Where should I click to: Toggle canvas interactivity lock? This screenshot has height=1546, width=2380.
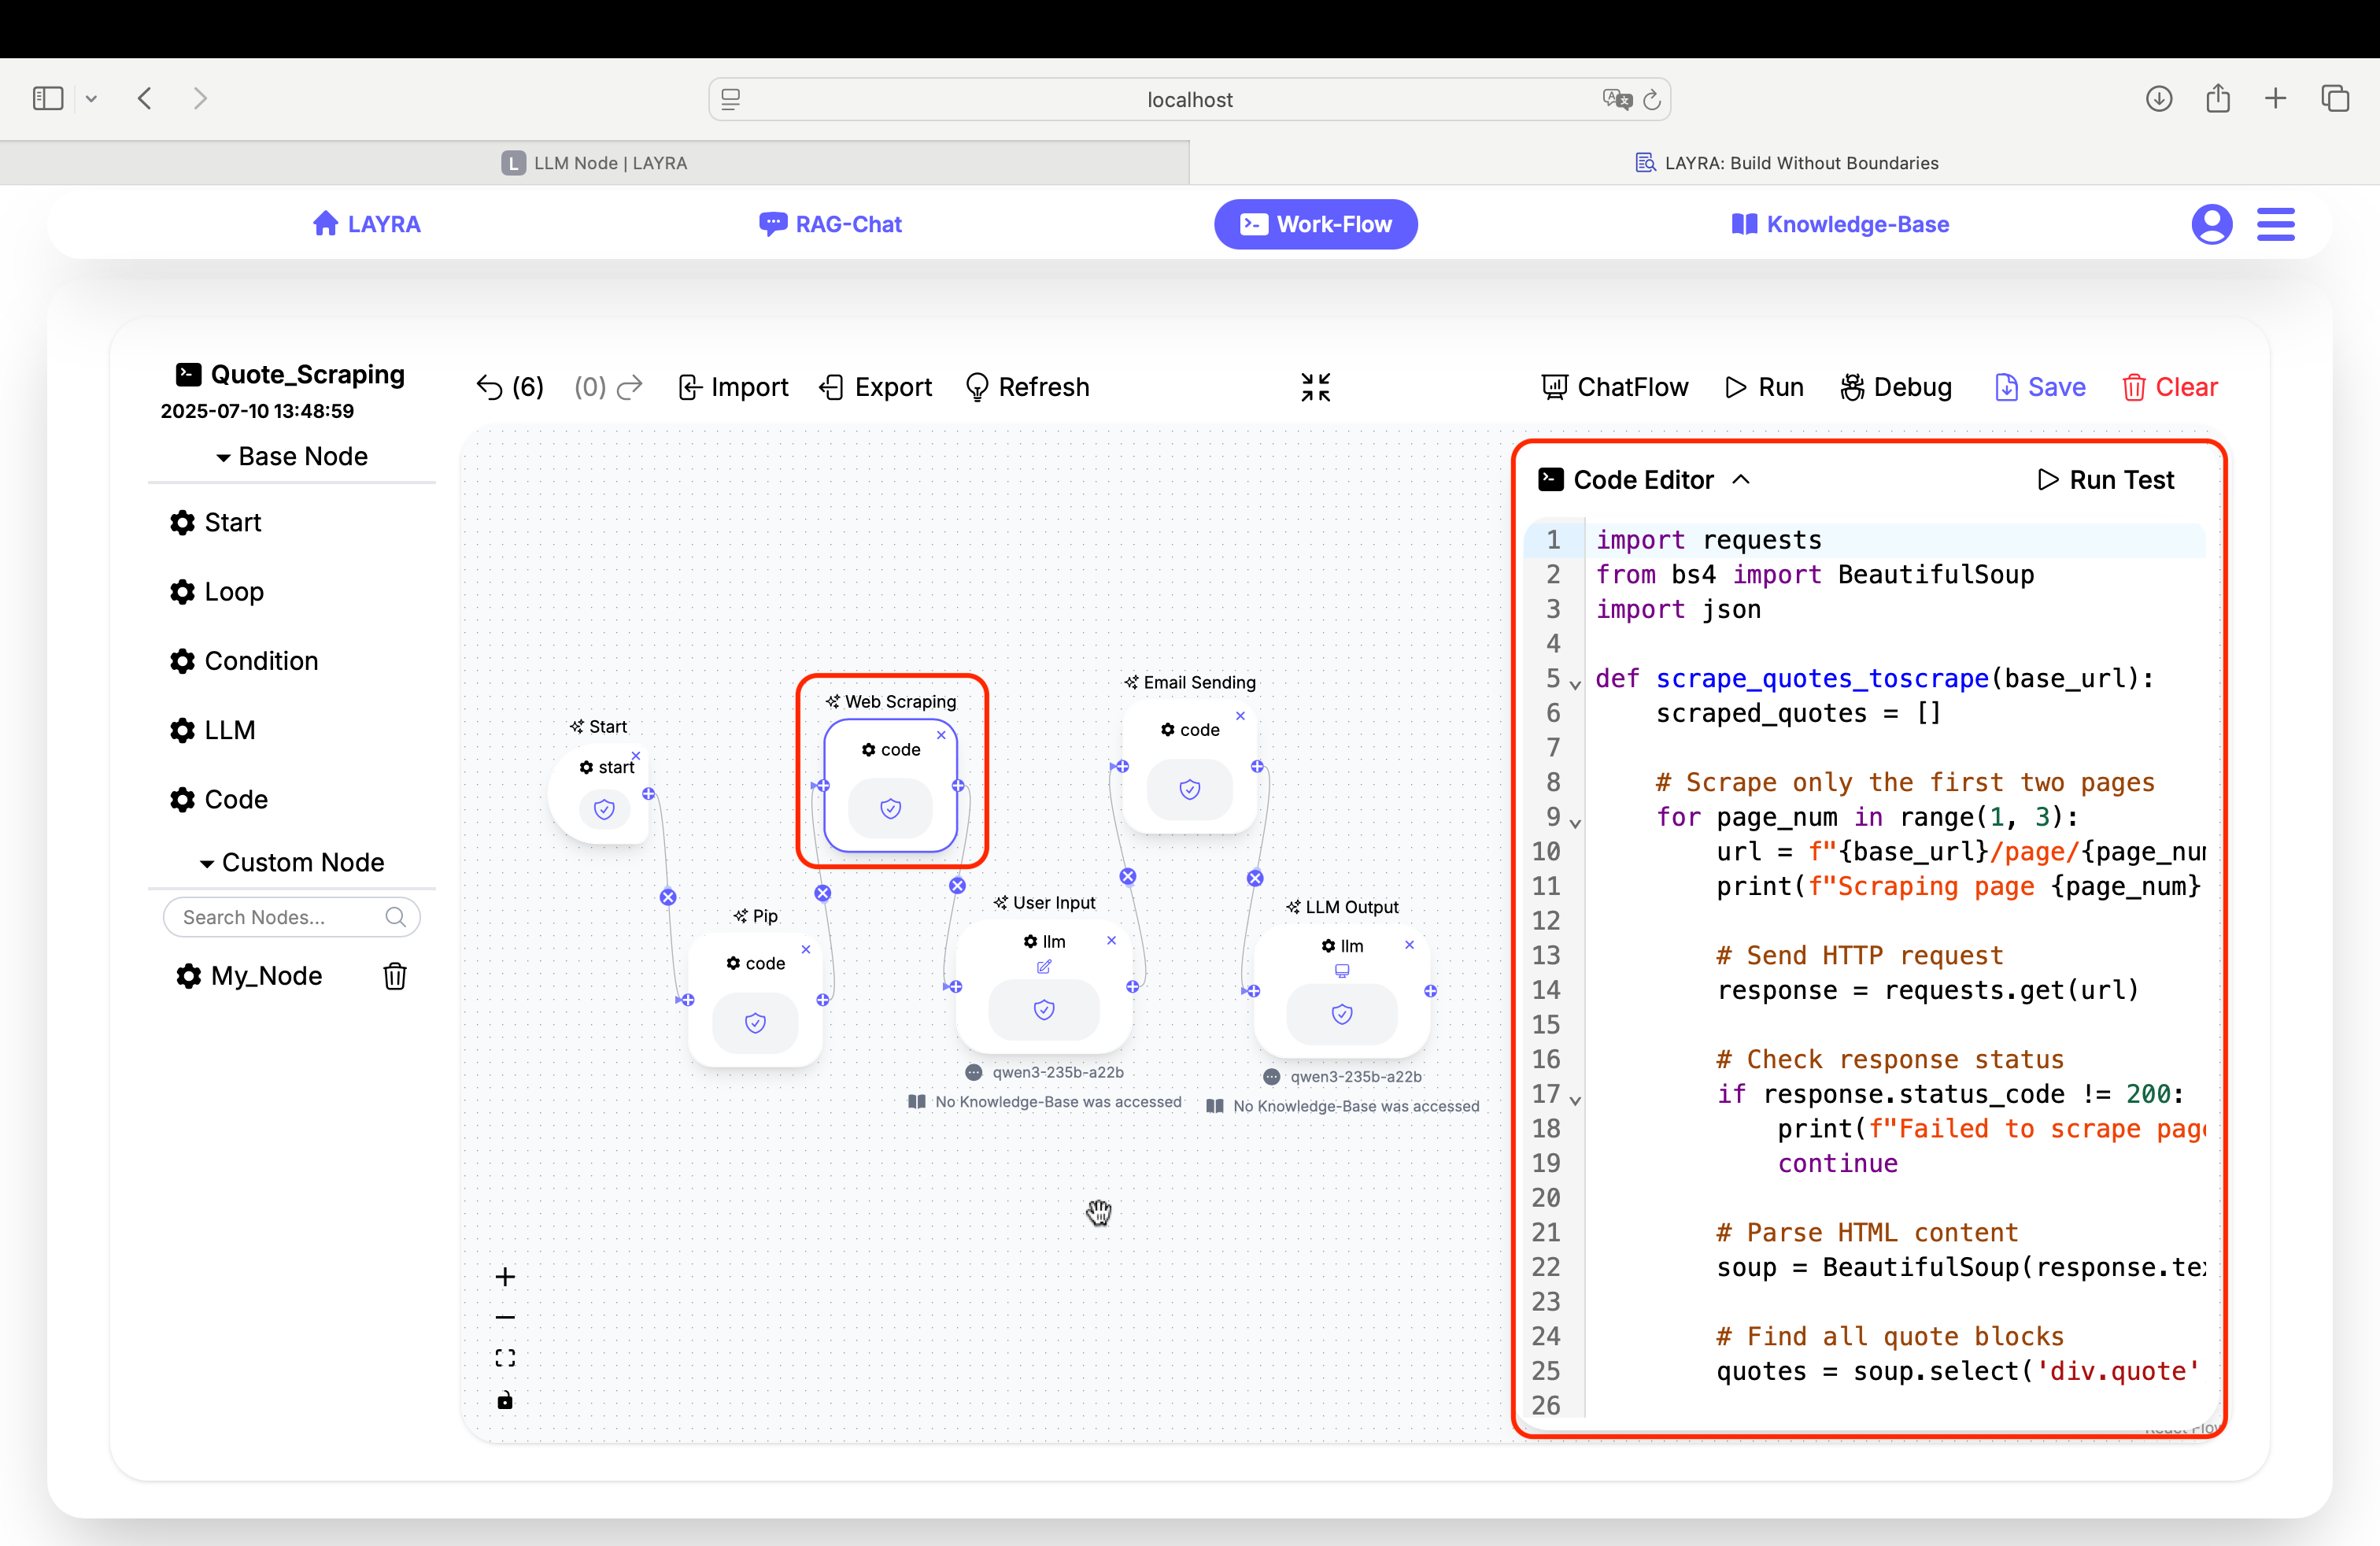505,1400
